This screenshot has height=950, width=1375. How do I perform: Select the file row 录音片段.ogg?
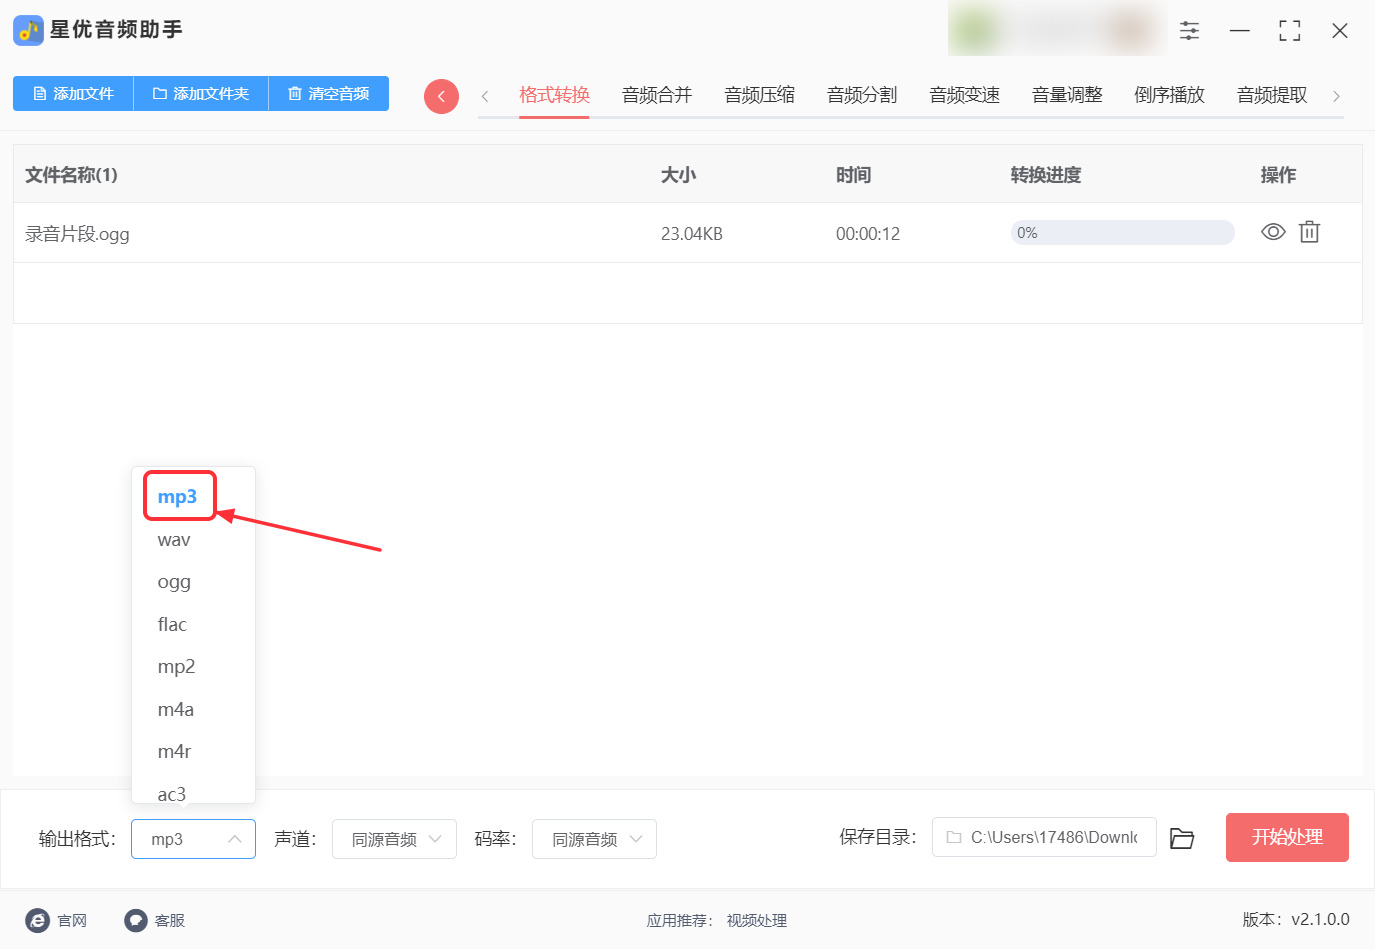coord(687,233)
